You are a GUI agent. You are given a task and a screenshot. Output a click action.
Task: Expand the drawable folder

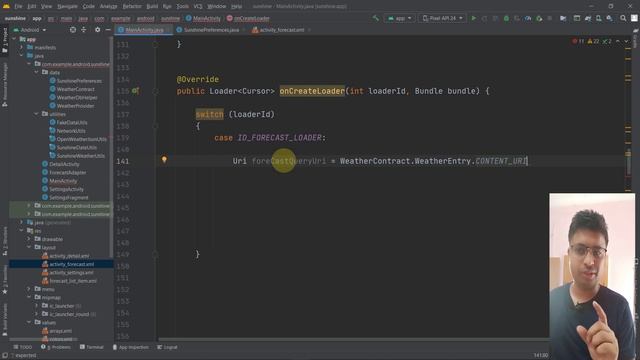tap(29, 239)
